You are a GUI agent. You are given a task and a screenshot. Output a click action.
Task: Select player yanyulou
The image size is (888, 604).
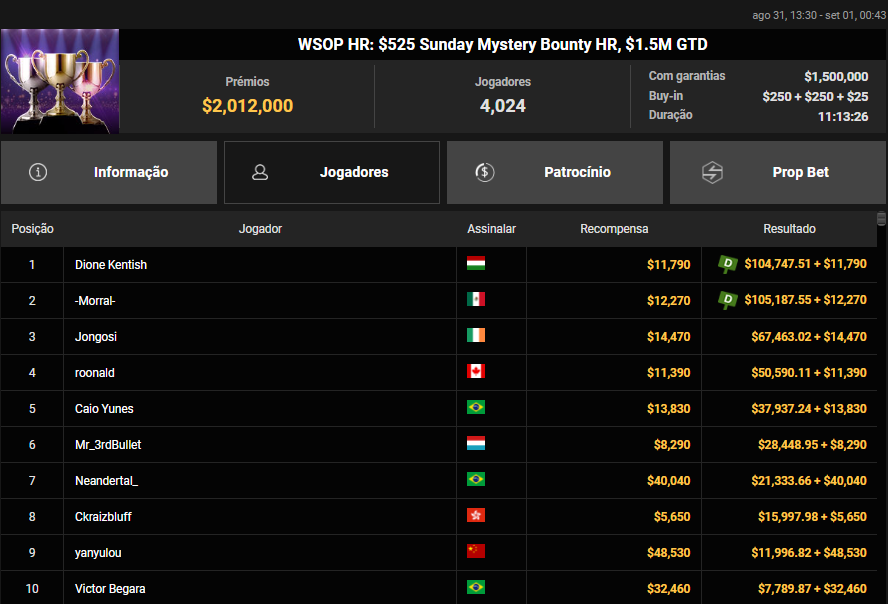[98, 553]
